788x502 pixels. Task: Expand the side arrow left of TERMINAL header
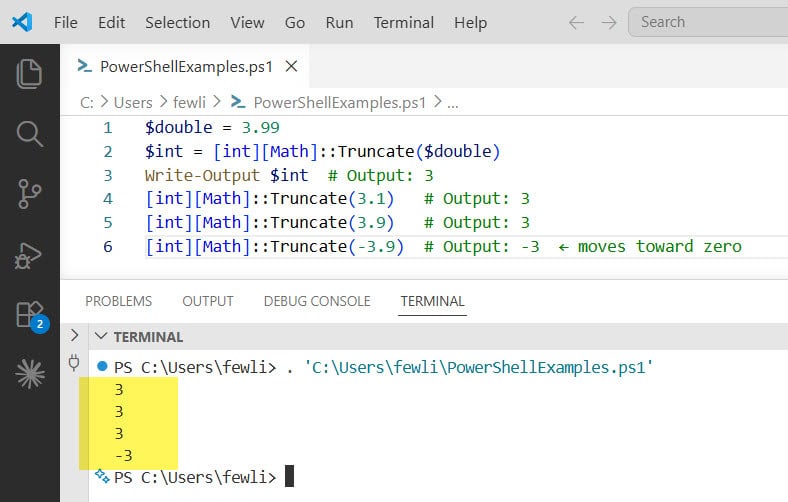tap(74, 335)
